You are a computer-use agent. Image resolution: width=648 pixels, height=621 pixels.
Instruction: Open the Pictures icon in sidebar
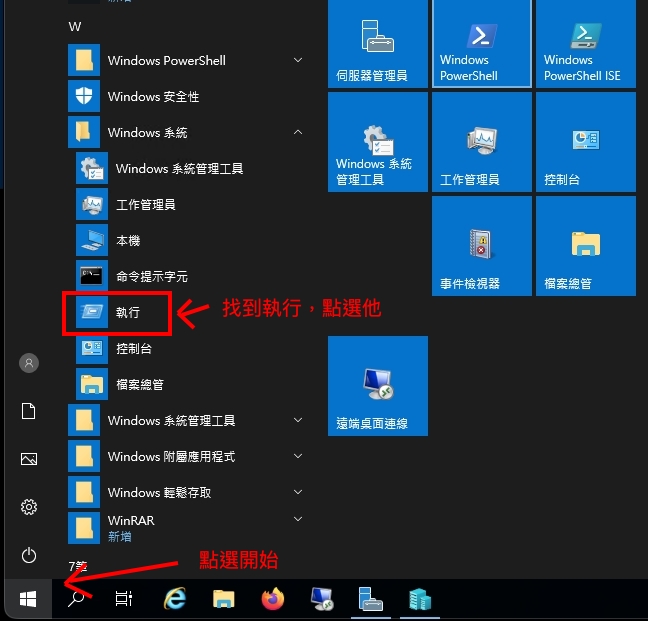pos(29,459)
